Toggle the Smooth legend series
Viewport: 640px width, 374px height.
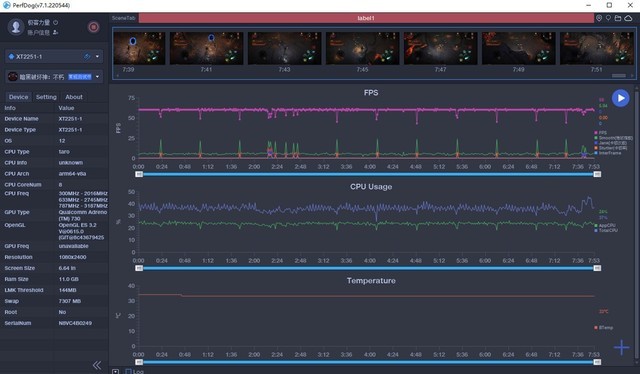(x=613, y=138)
